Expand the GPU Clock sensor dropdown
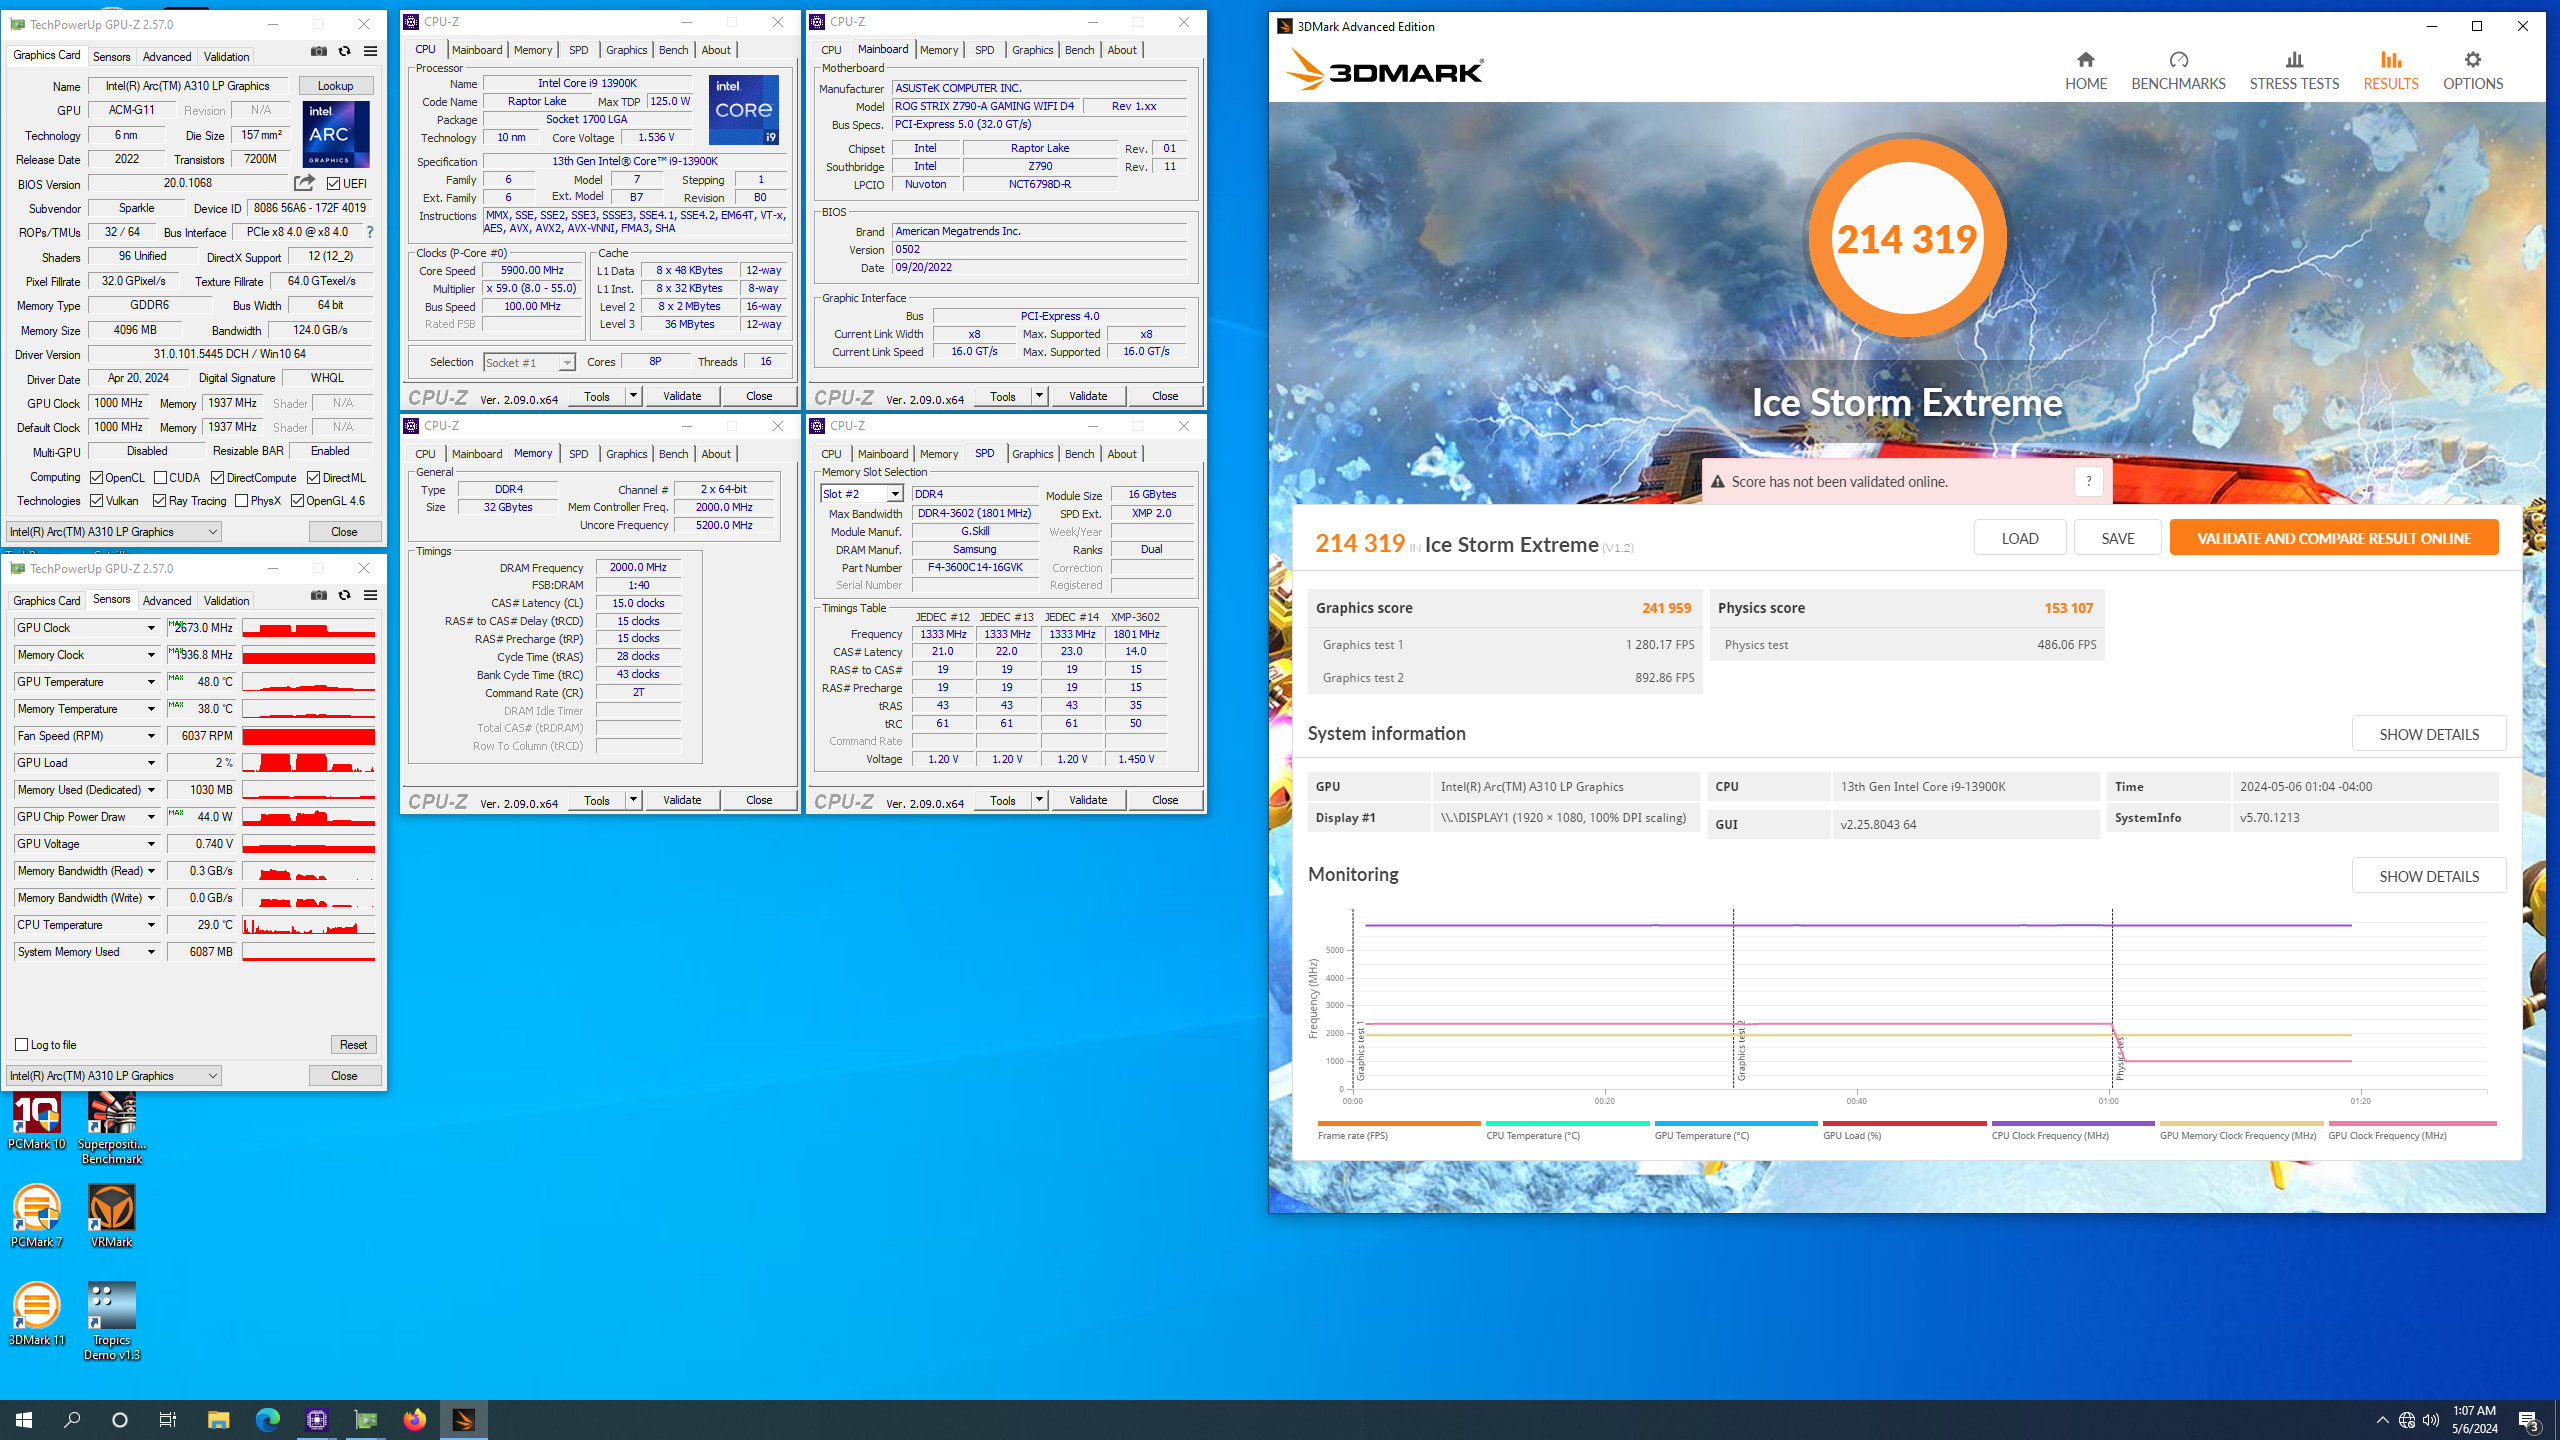Image resolution: width=2560 pixels, height=1440 pixels. click(x=151, y=628)
